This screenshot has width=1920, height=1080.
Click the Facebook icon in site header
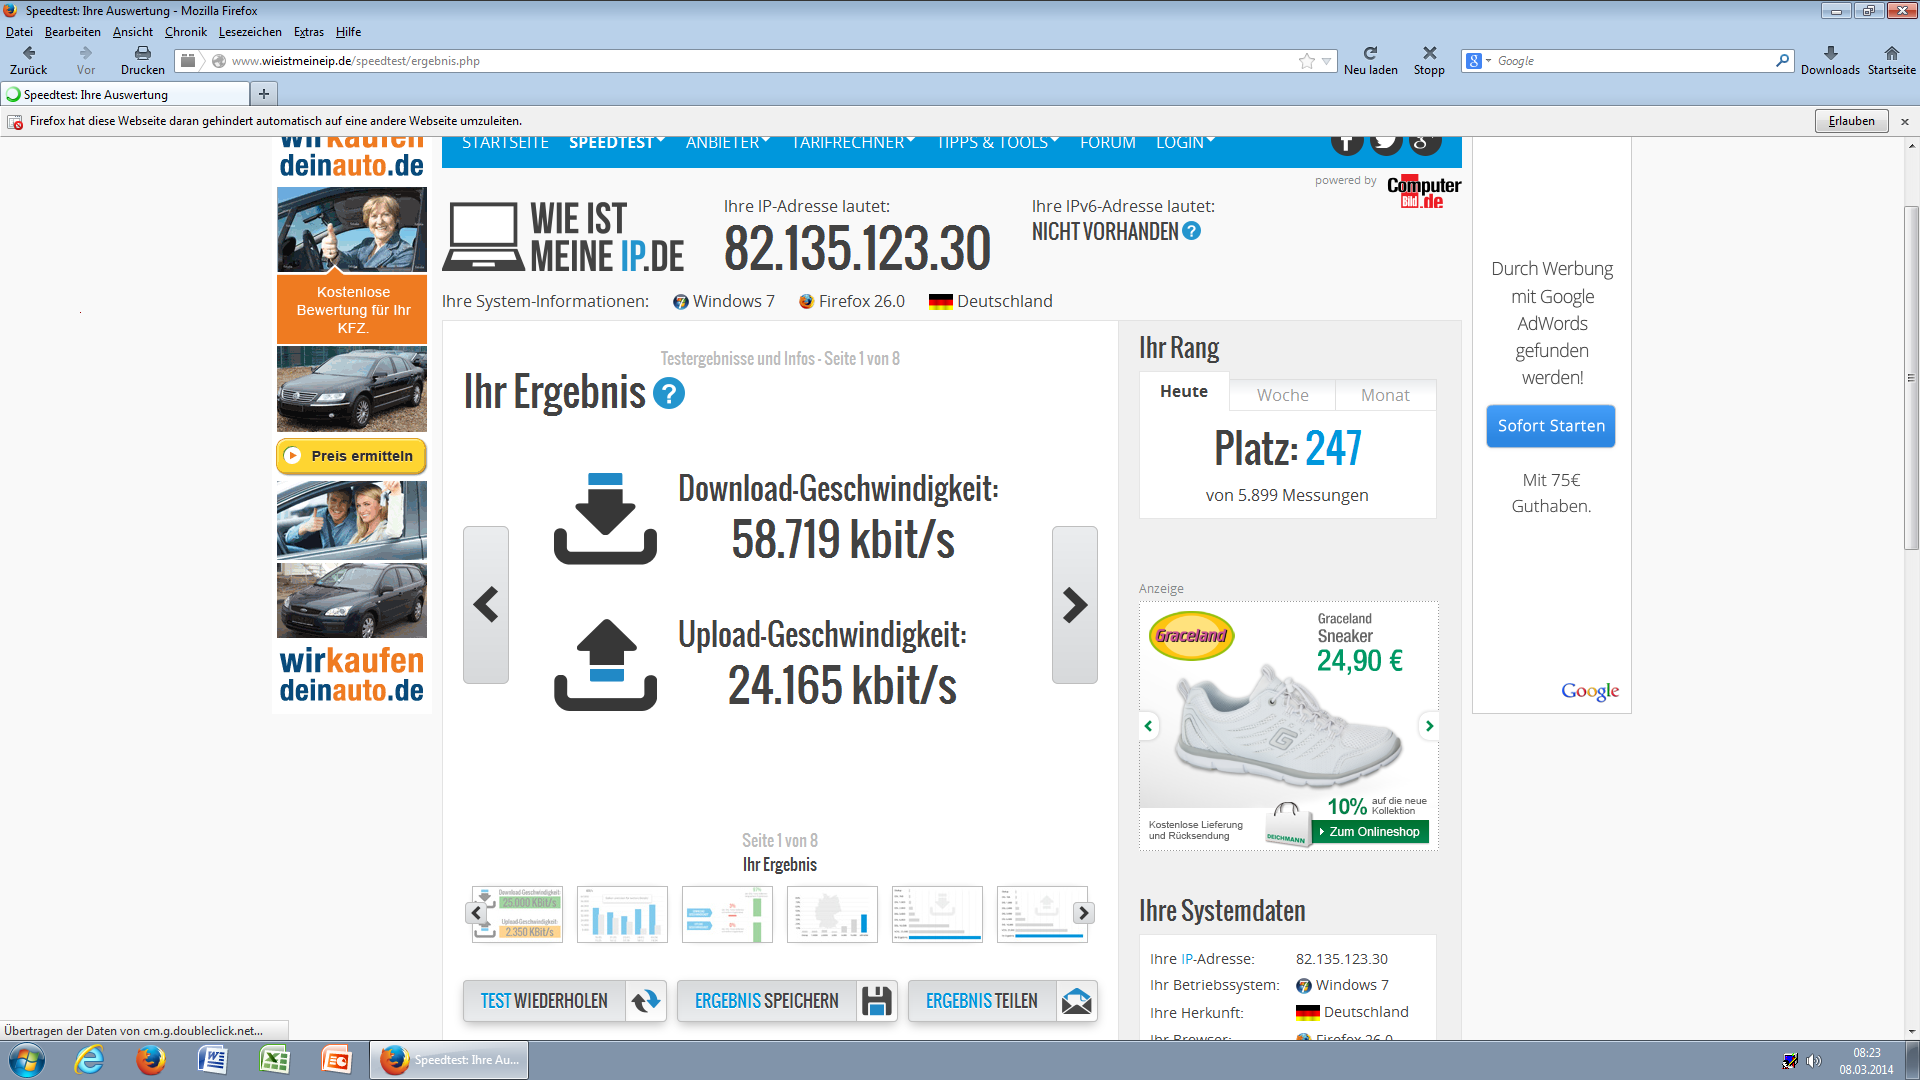click(1347, 143)
